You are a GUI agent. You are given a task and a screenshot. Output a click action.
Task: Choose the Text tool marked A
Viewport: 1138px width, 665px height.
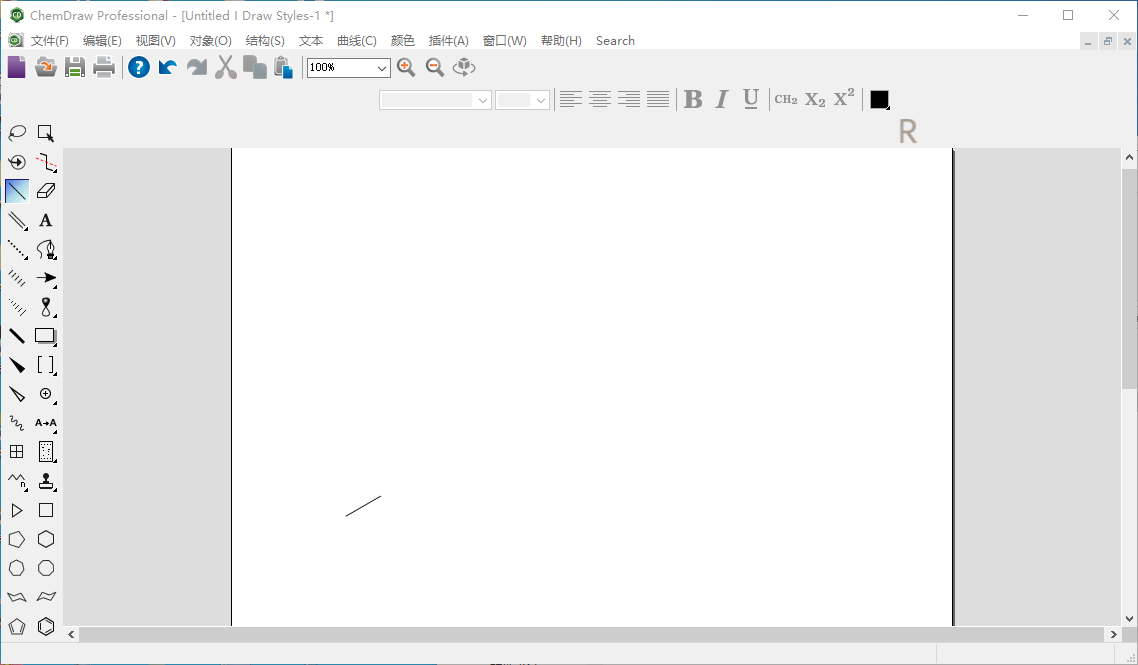[x=46, y=220]
